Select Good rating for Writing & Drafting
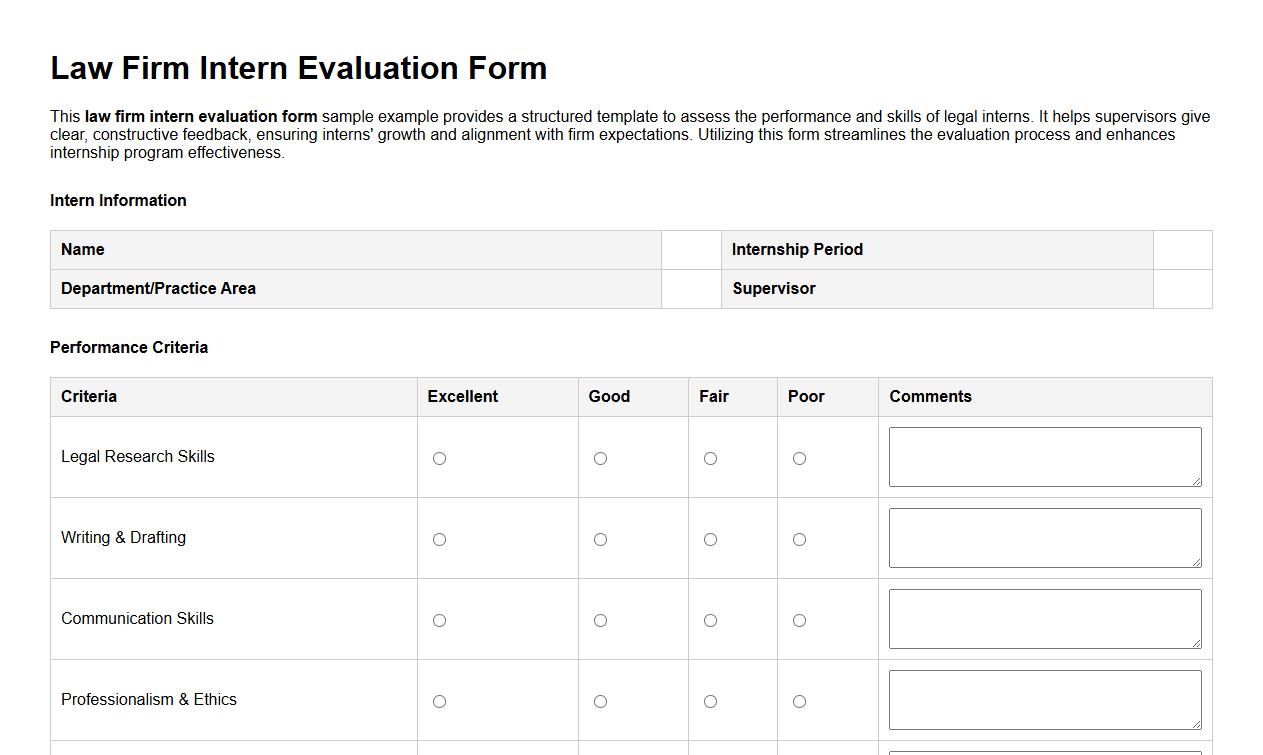The image size is (1263, 755). [600, 539]
